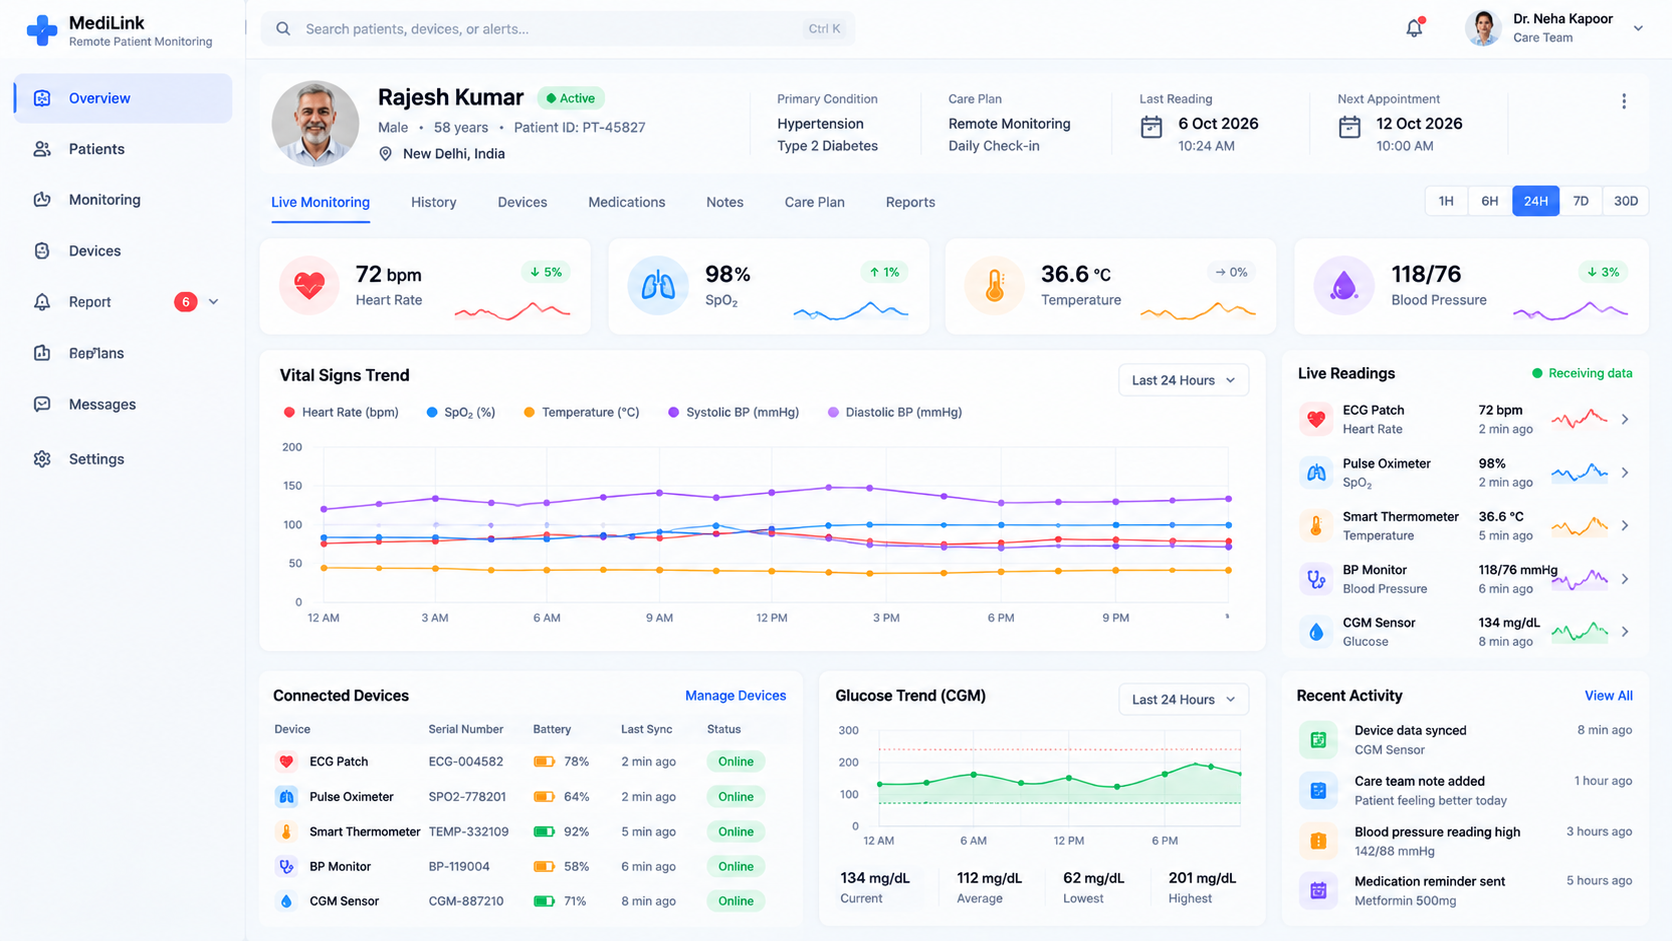Click the search magnifier icon
Viewport: 1672px width, 941px height.
pyautogui.click(x=283, y=29)
